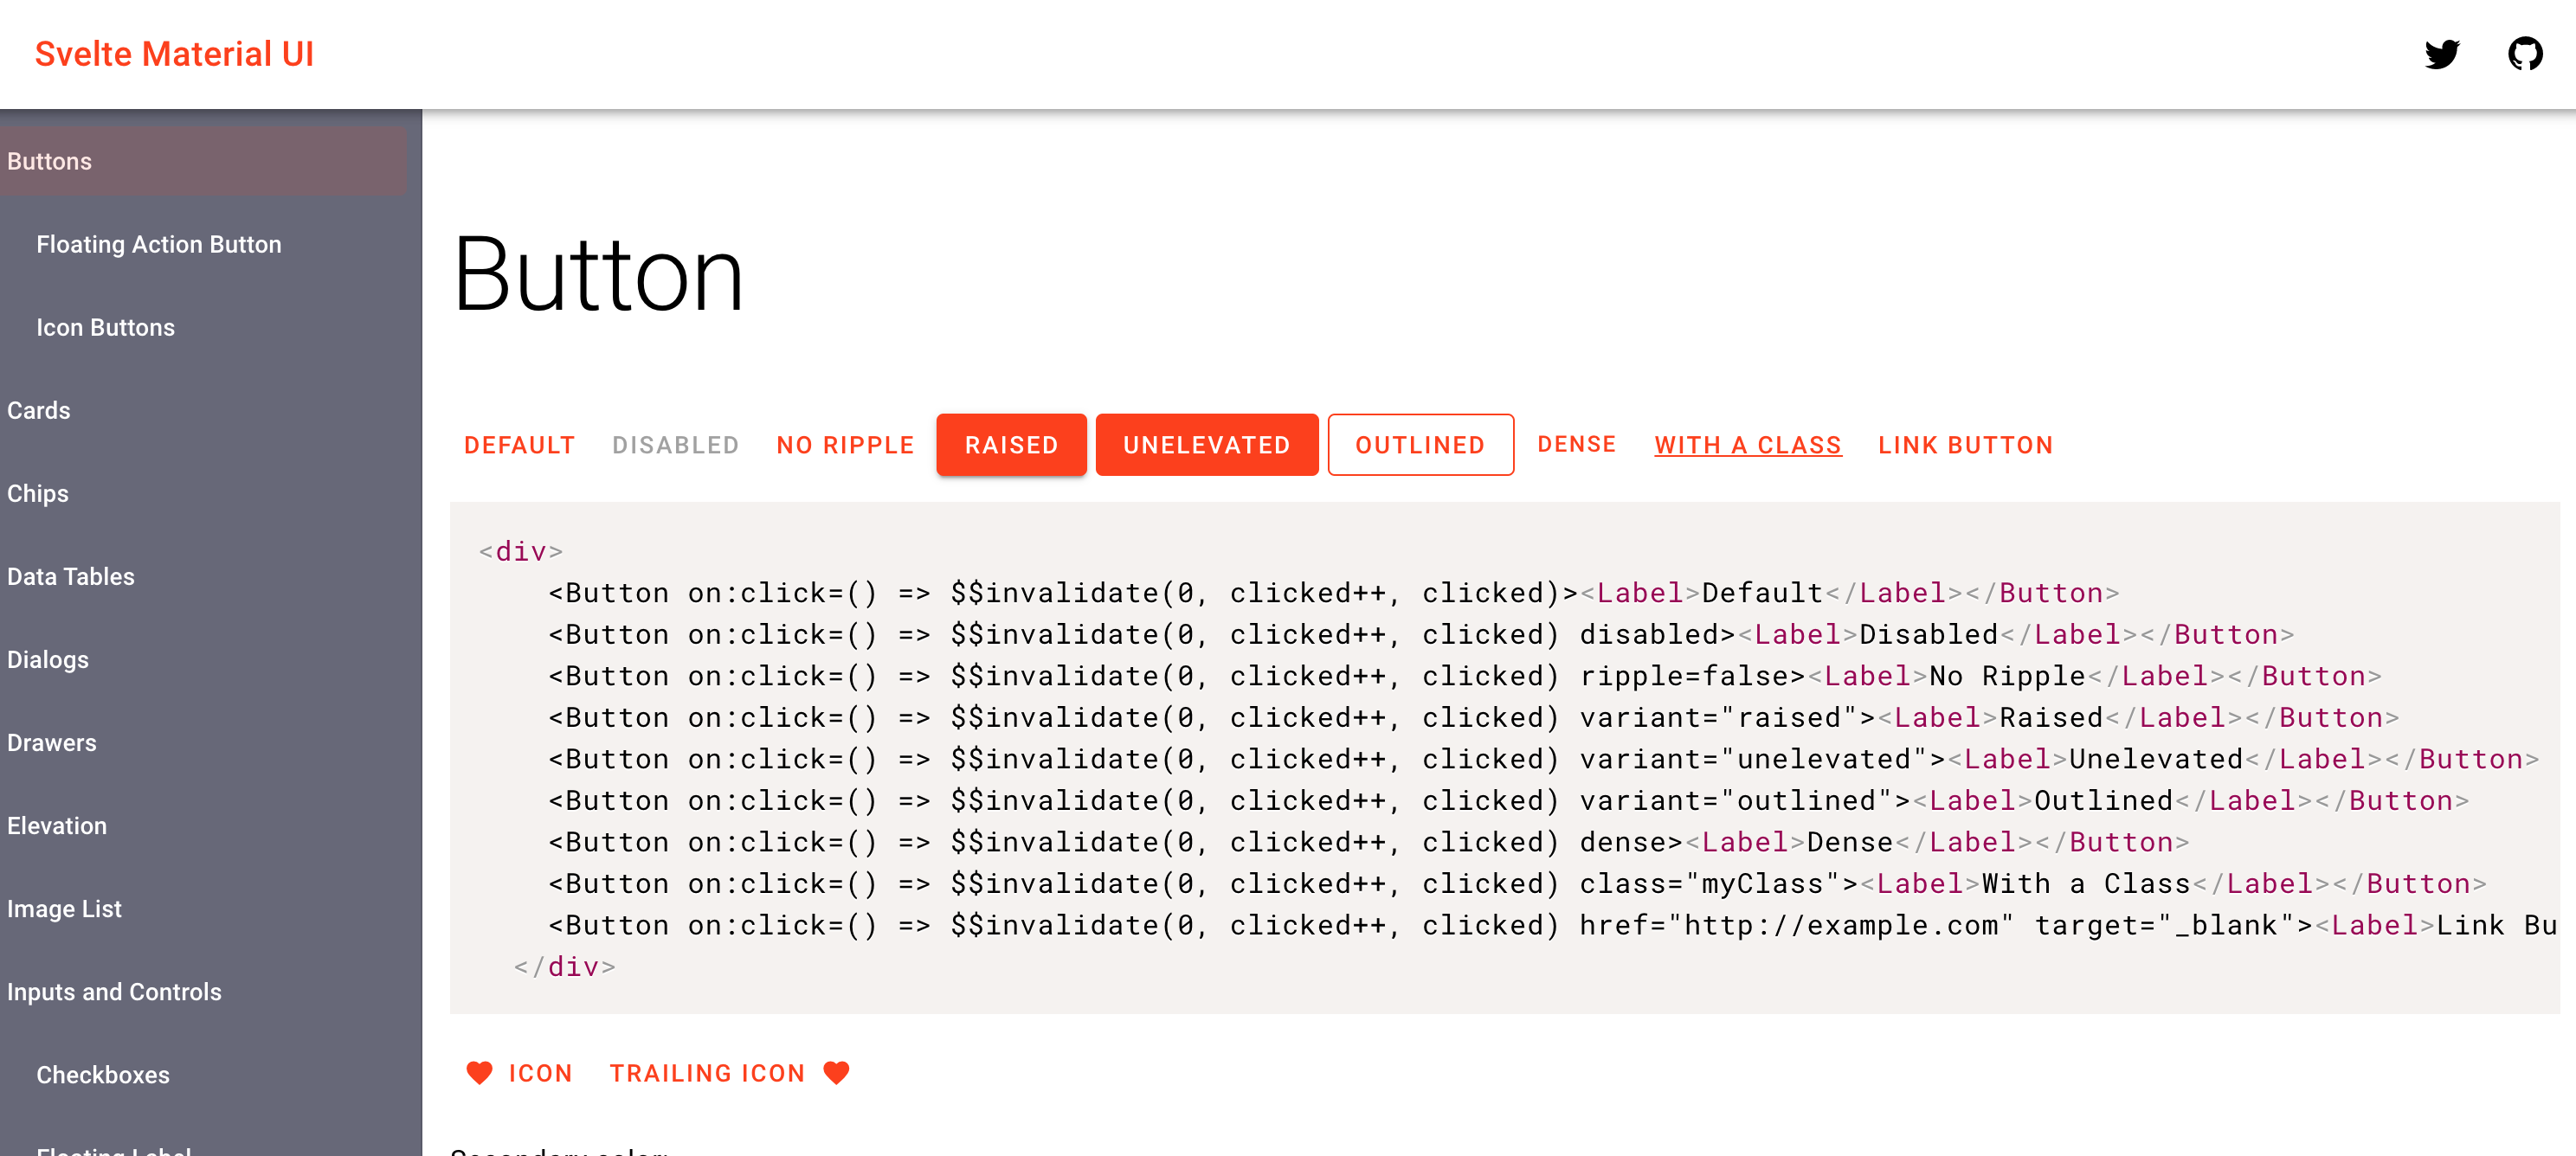Navigate to Icon Buttons page
2576x1156 pixels.
click(x=105, y=327)
